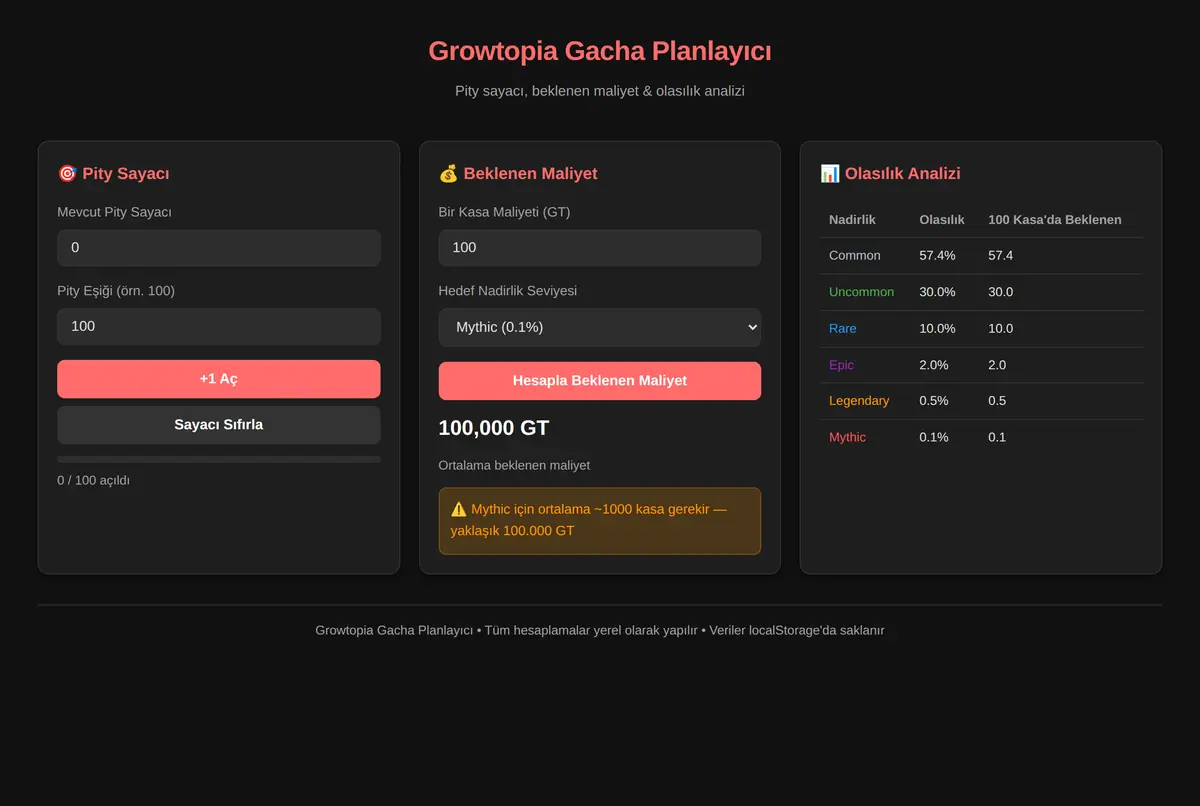Click the Sayacı Sıfırla button
Image resolution: width=1200 pixels, height=806 pixels.
click(219, 425)
